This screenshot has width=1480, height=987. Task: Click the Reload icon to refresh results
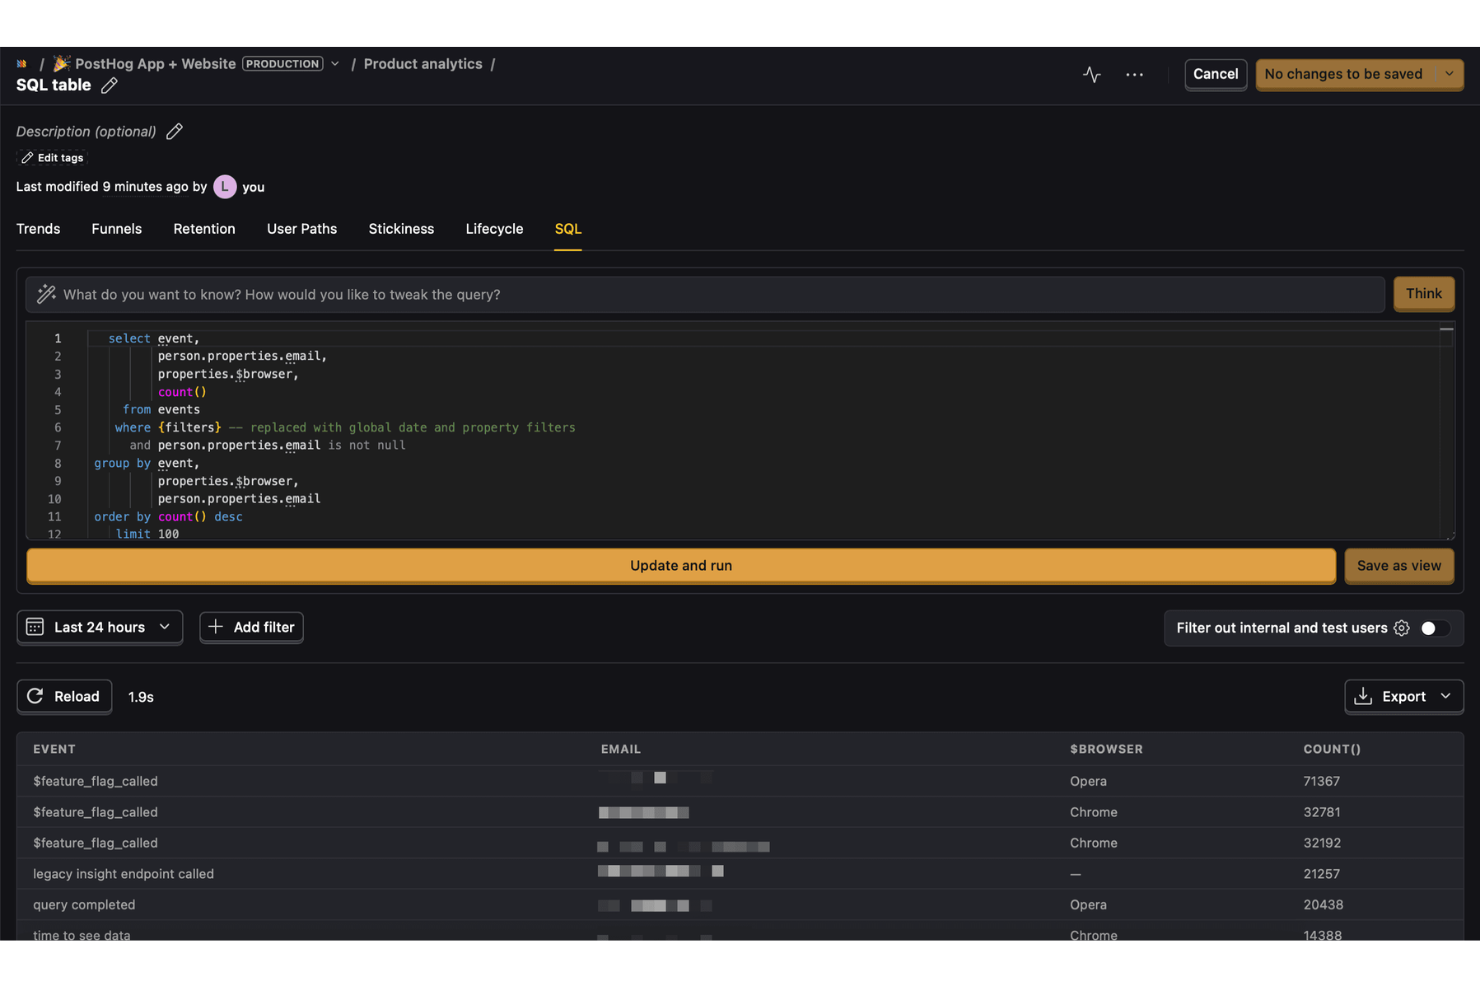point(35,696)
